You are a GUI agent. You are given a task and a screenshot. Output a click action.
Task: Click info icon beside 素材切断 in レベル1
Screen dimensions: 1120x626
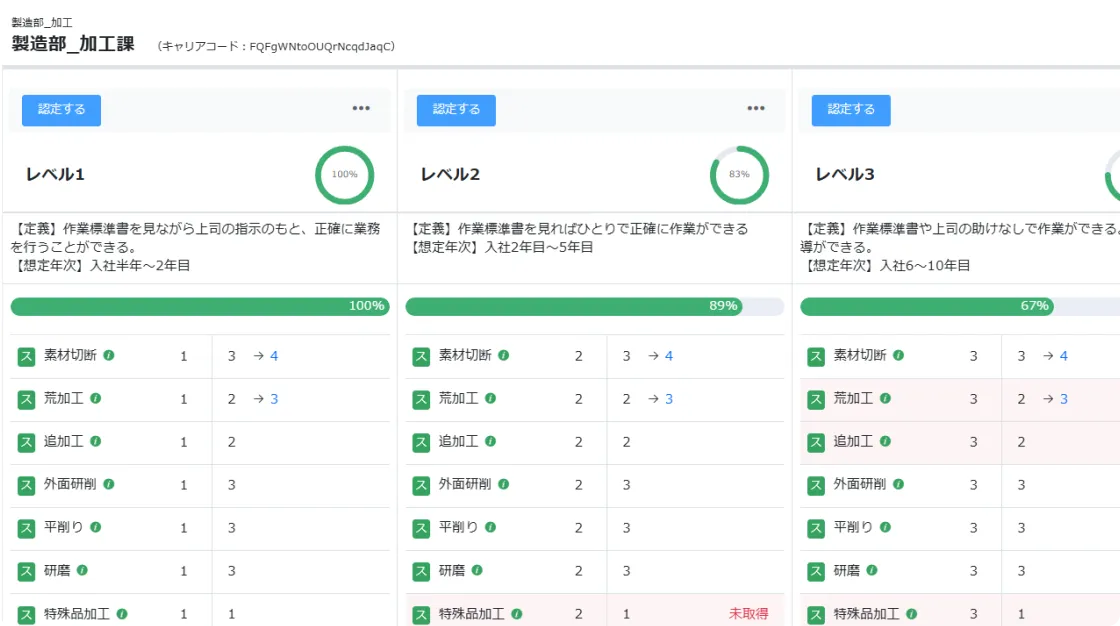tap(109, 355)
